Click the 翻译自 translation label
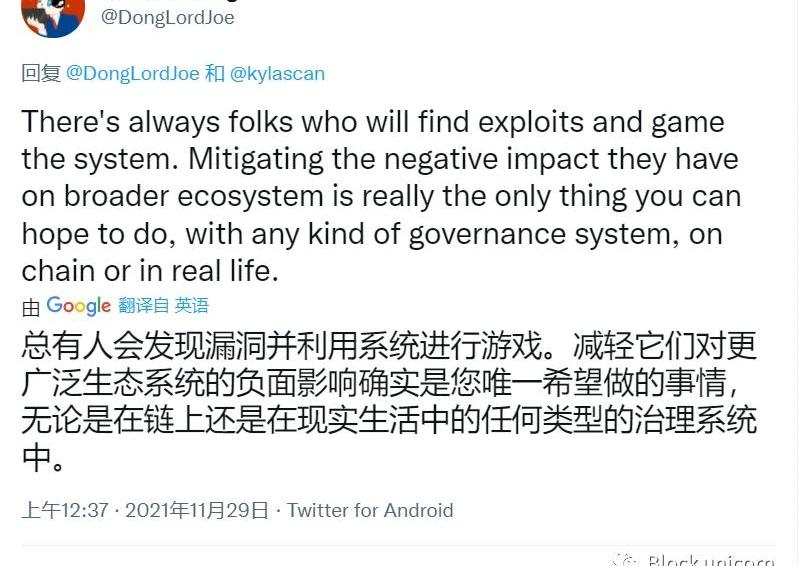 point(142,306)
